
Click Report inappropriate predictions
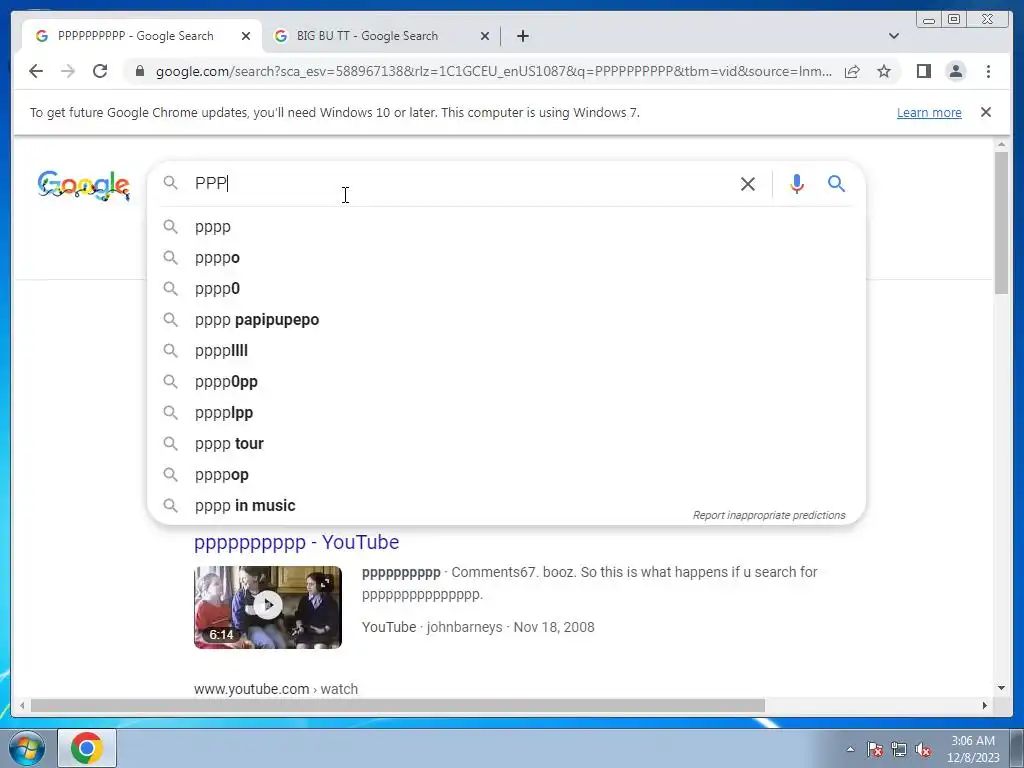(x=769, y=515)
